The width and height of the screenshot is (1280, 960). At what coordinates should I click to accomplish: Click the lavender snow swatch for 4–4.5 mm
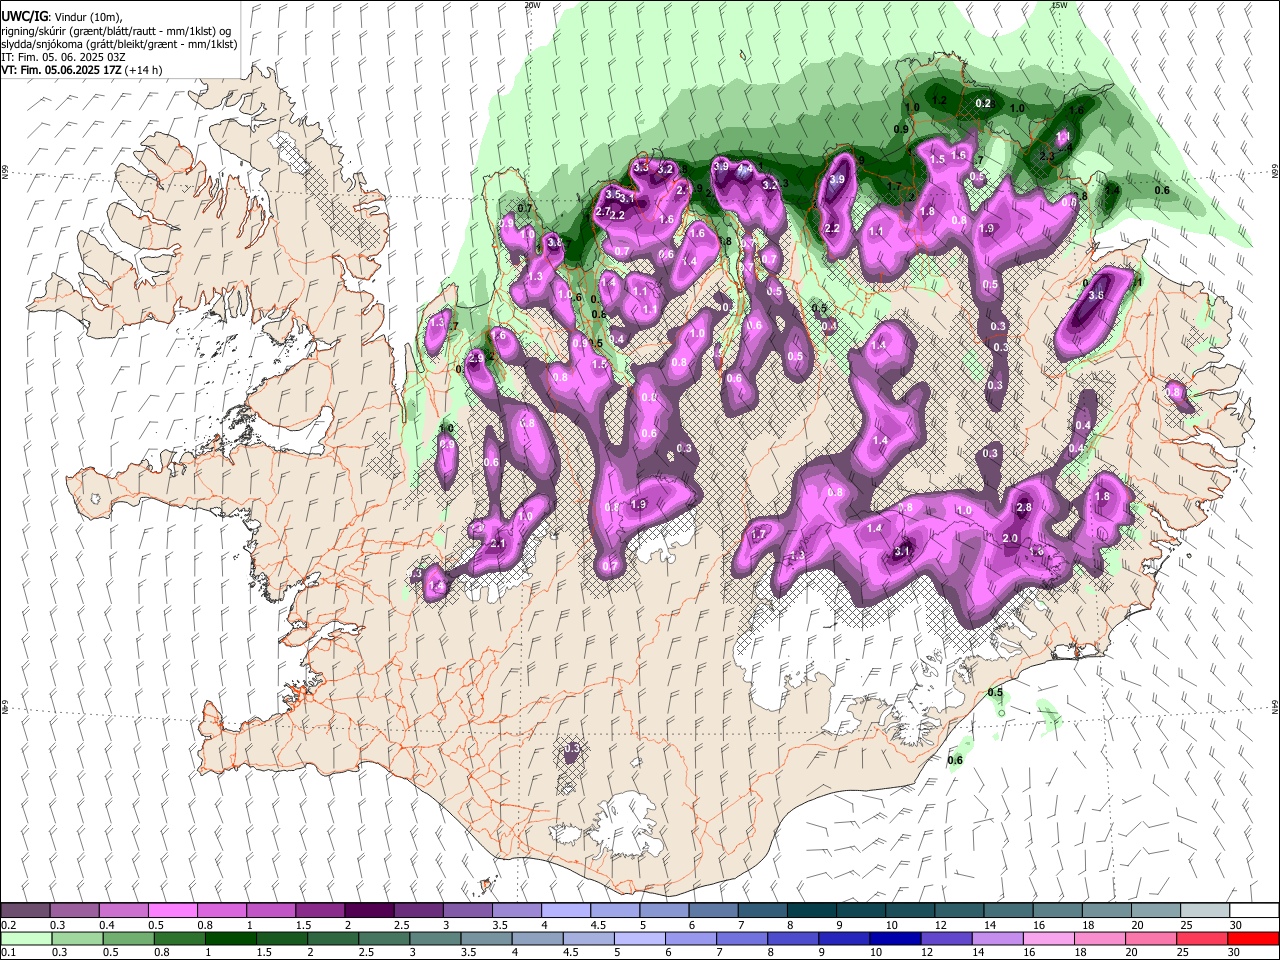(x=566, y=910)
